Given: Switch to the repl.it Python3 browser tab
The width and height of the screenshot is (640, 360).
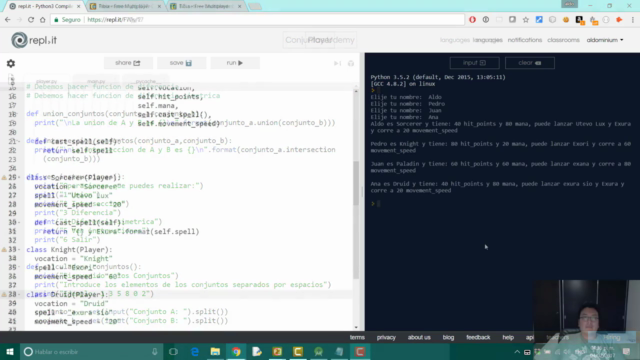Looking at the screenshot, I should tap(44, 6).
